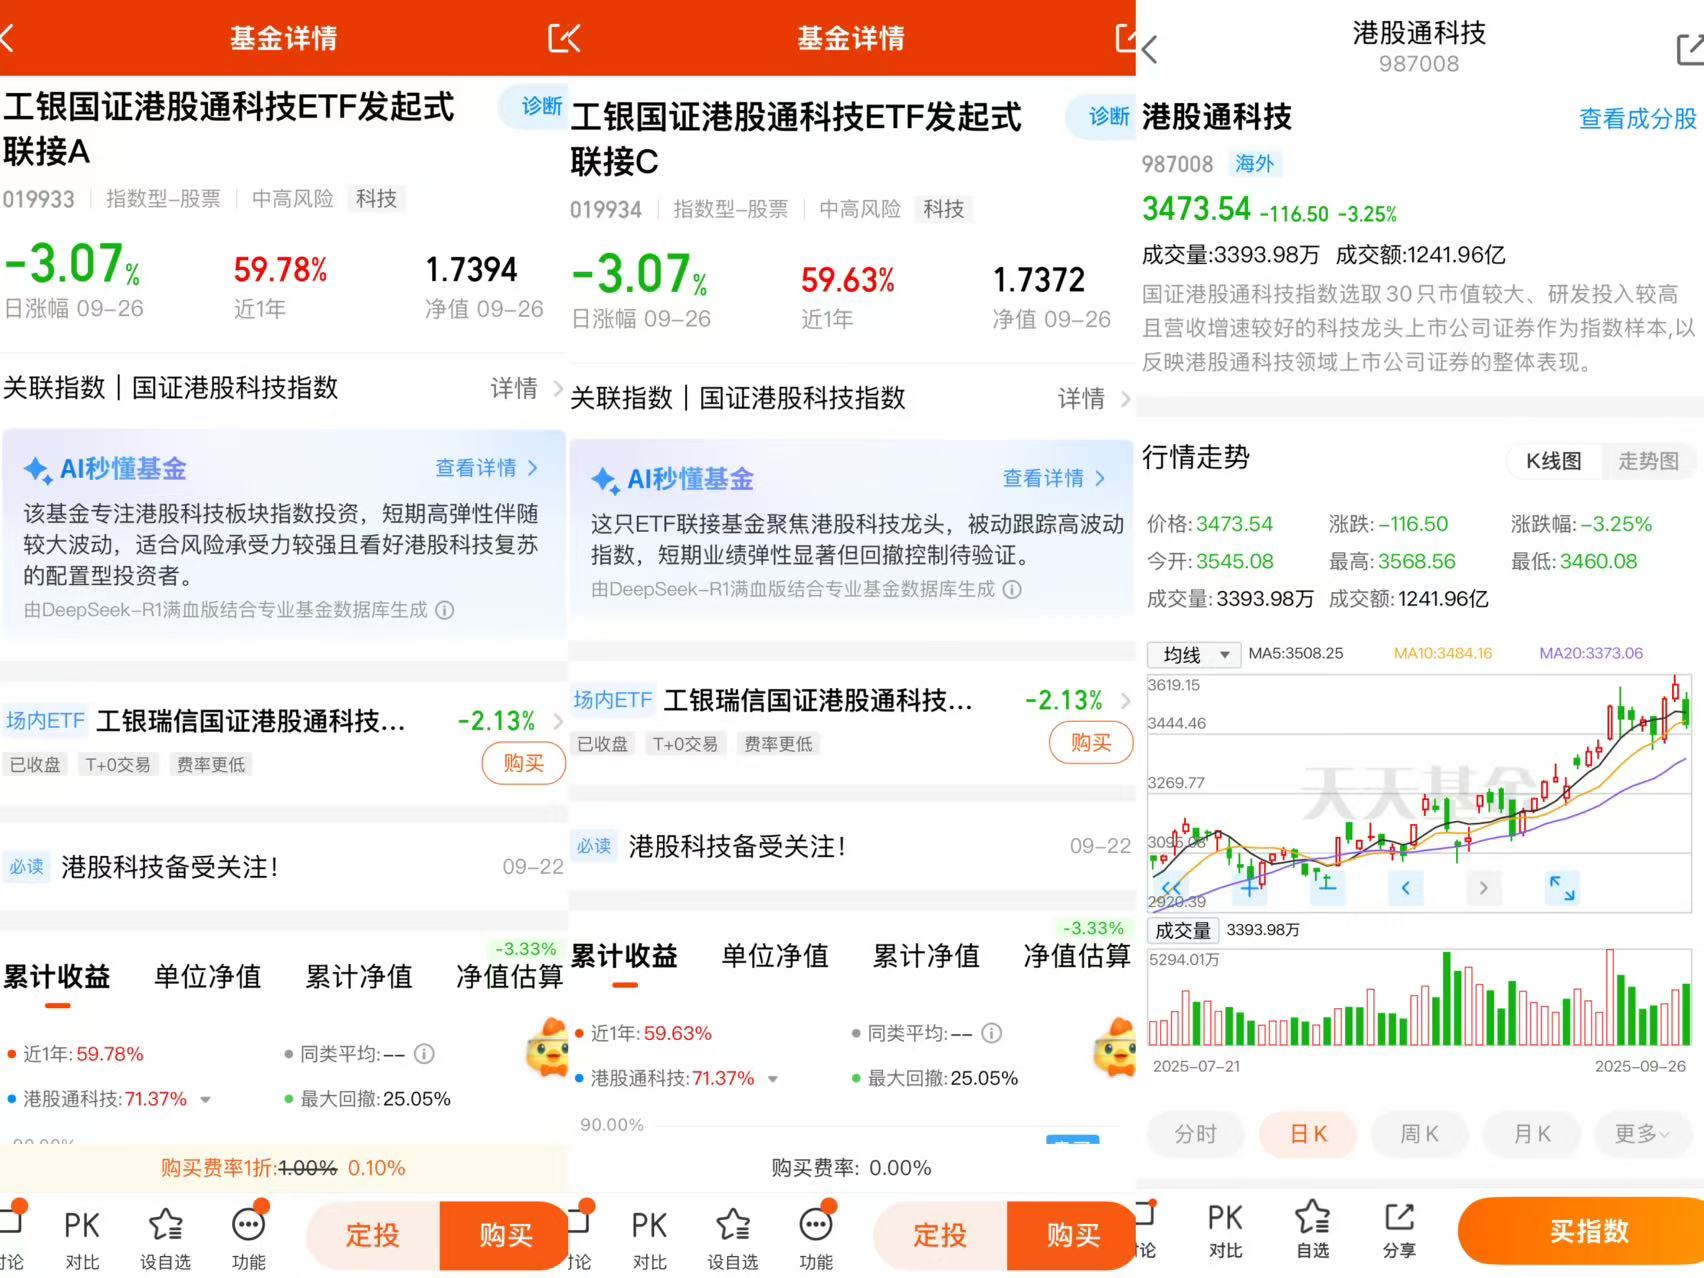Select 分时 chart period
The height and width of the screenshot is (1278, 1704).
[1195, 1134]
